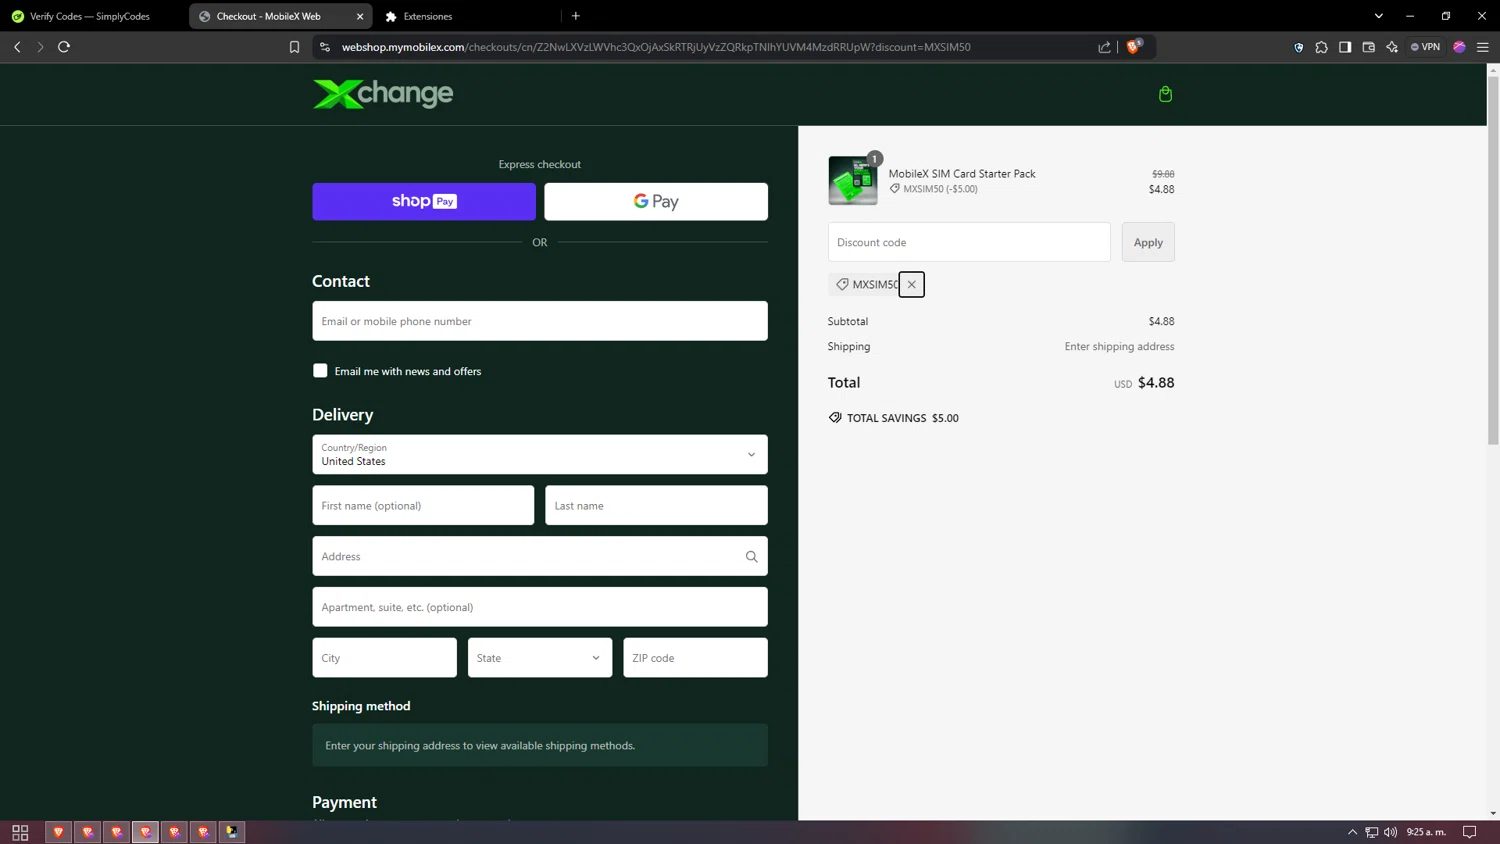Open the Country/Region dropdown
This screenshot has width=1500, height=844.
[x=540, y=454]
